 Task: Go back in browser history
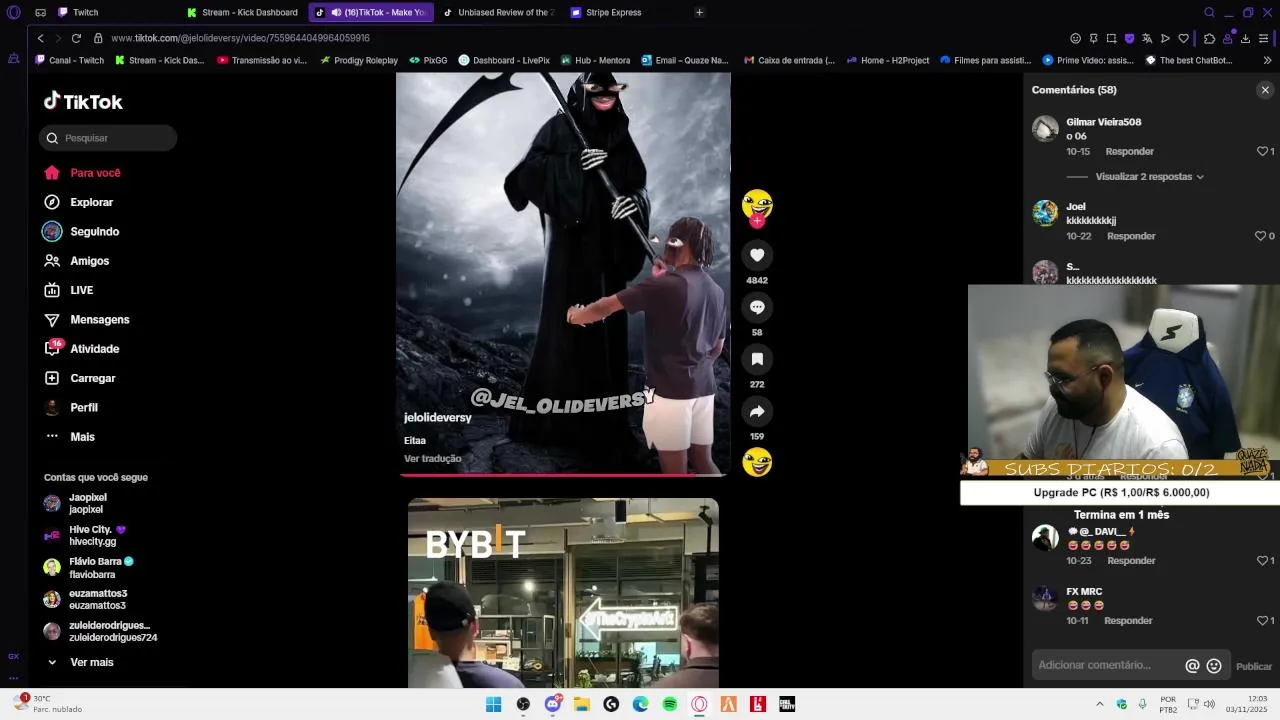(x=40, y=38)
